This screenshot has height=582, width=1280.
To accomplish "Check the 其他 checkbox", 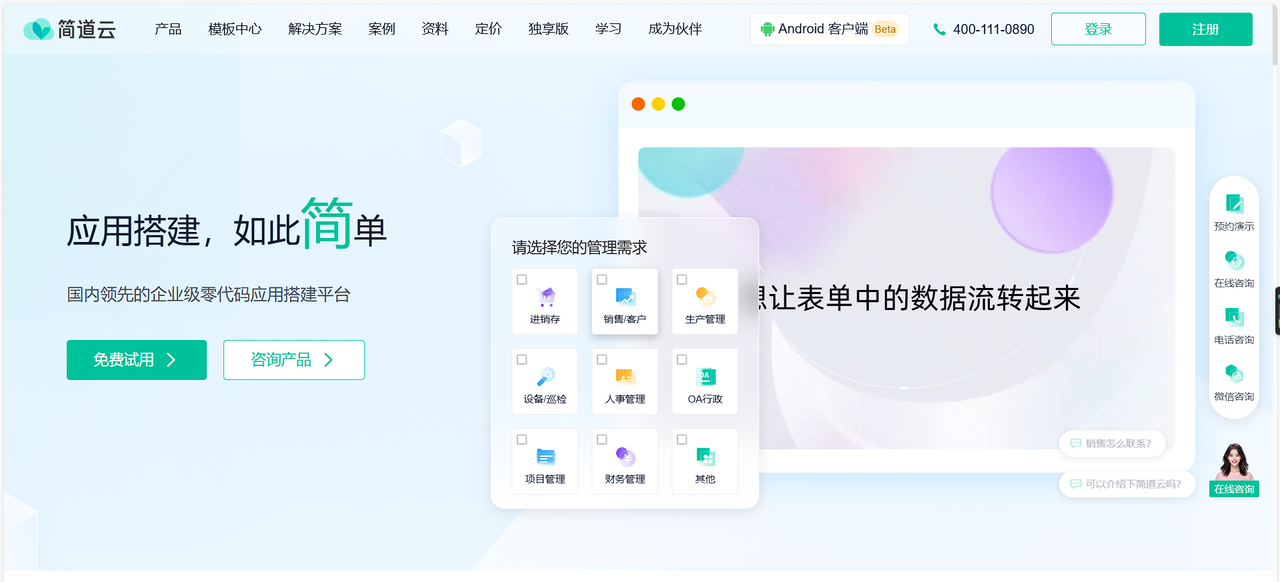I will [x=682, y=439].
